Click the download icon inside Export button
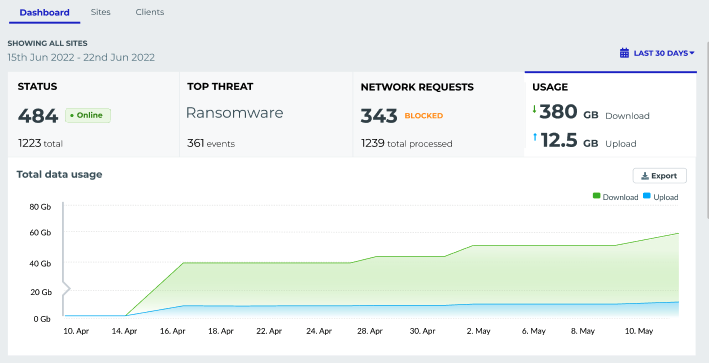 pos(645,176)
